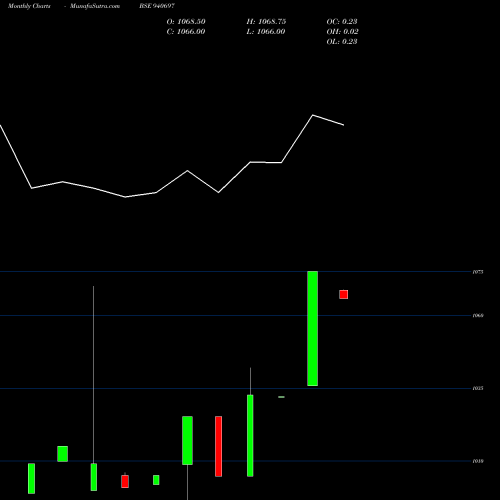The width and height of the screenshot is (500, 500).
Task: Click the final endpoint of the white line
Action: 343,125
